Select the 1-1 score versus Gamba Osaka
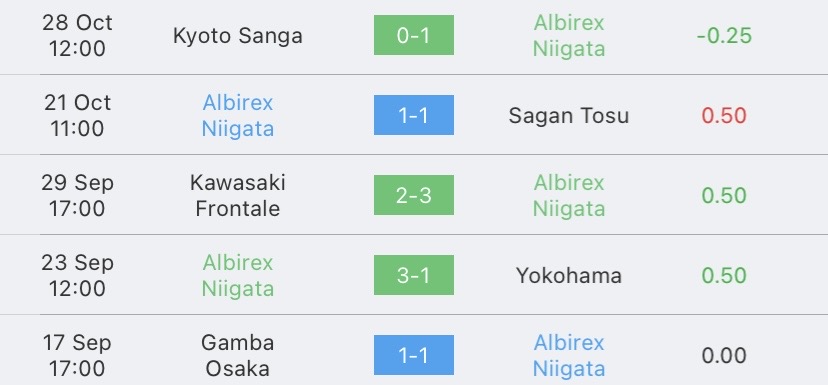Viewport: 828px width, 385px height. (413, 355)
